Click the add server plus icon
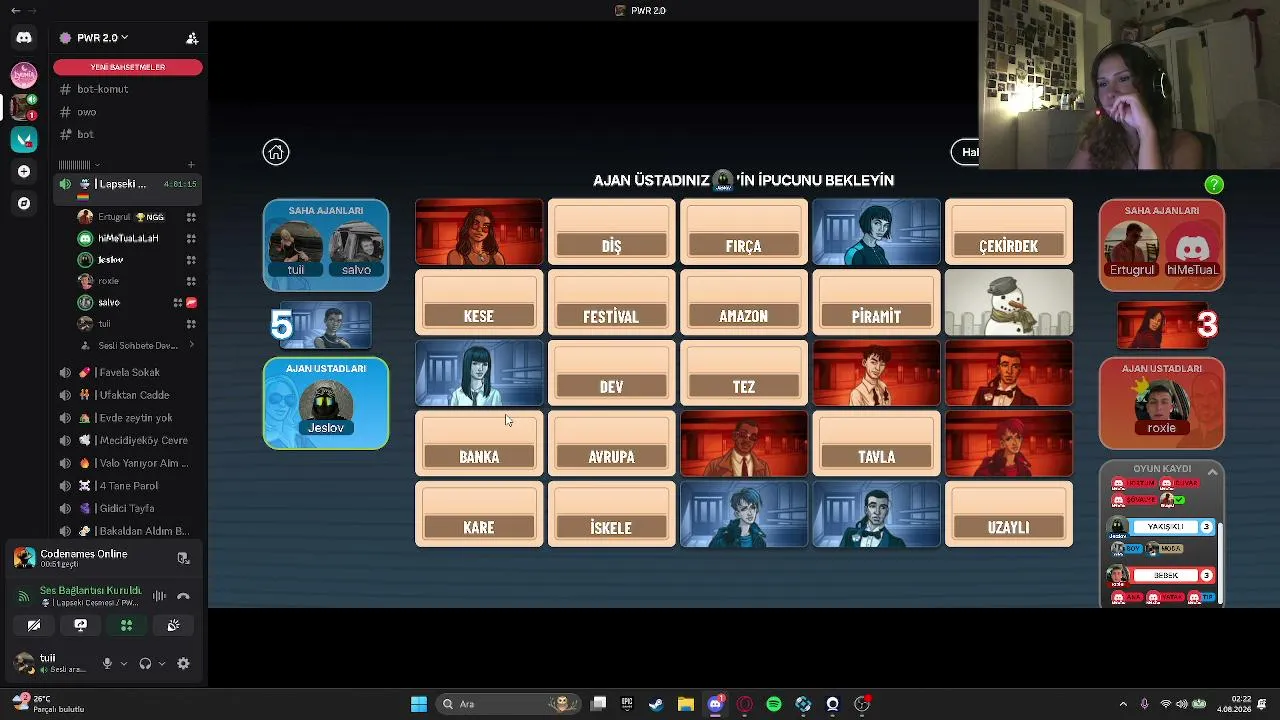Viewport: 1280px width, 720px height. click(24, 172)
